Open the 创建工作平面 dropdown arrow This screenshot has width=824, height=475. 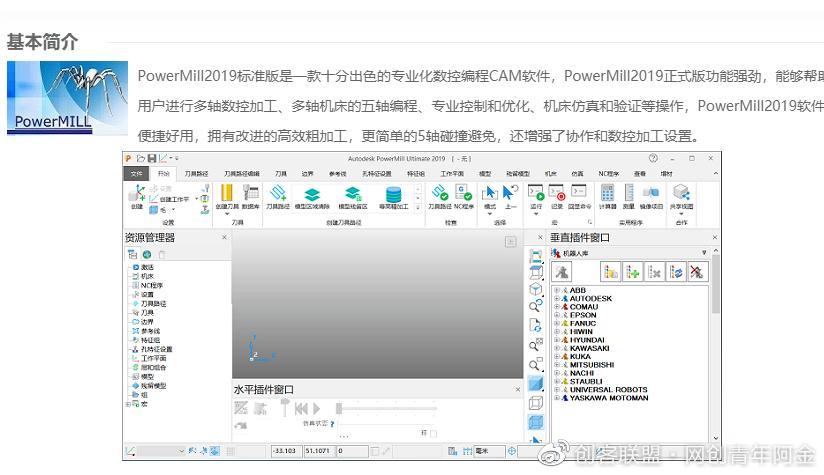click(197, 199)
